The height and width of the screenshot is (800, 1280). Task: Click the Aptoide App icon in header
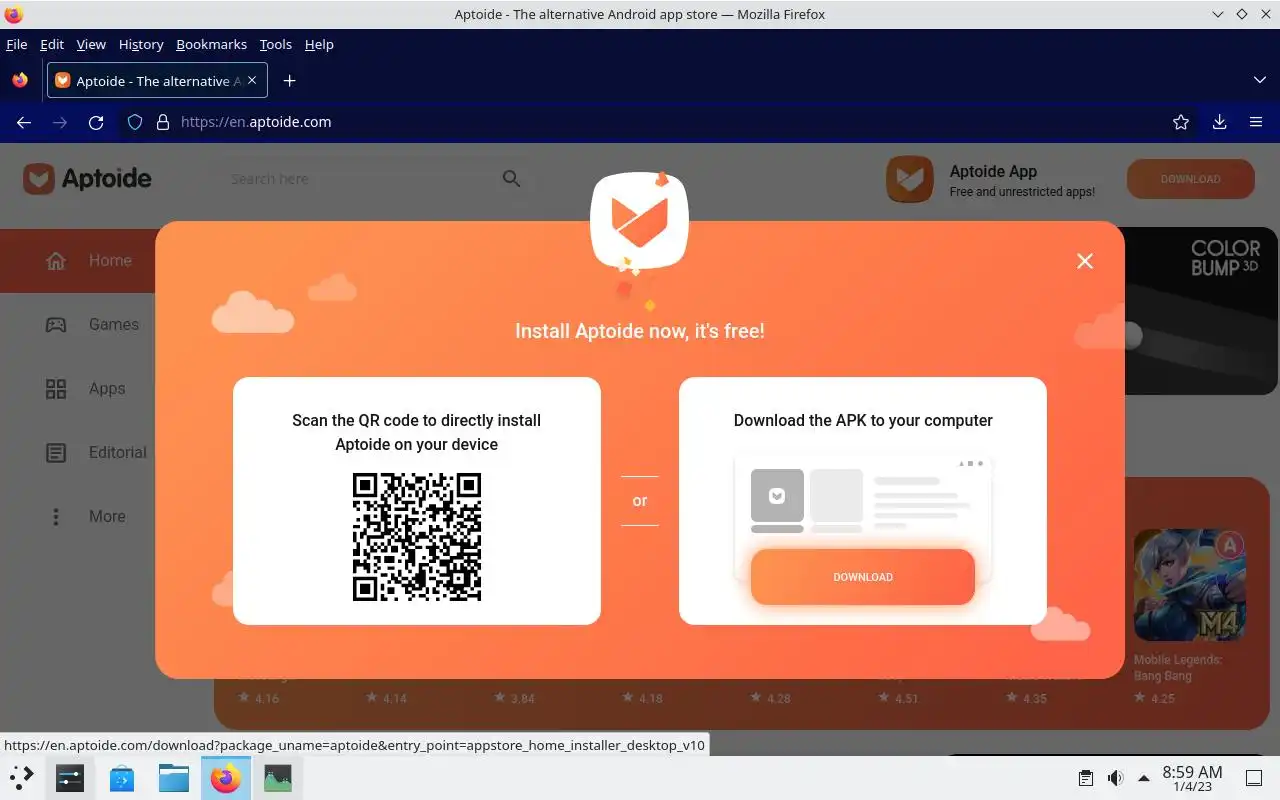coord(909,179)
